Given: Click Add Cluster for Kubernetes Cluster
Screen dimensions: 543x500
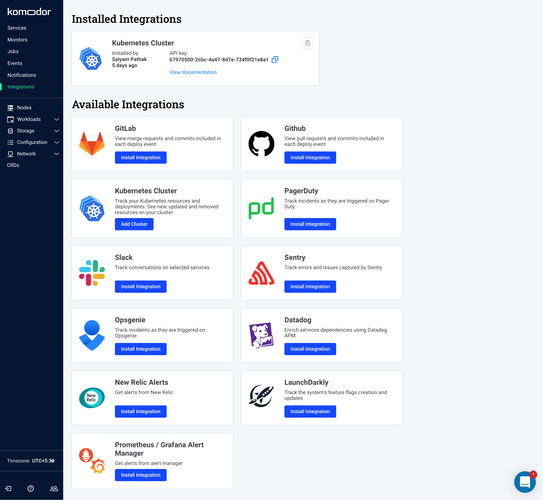Looking at the screenshot, I should pos(134,224).
